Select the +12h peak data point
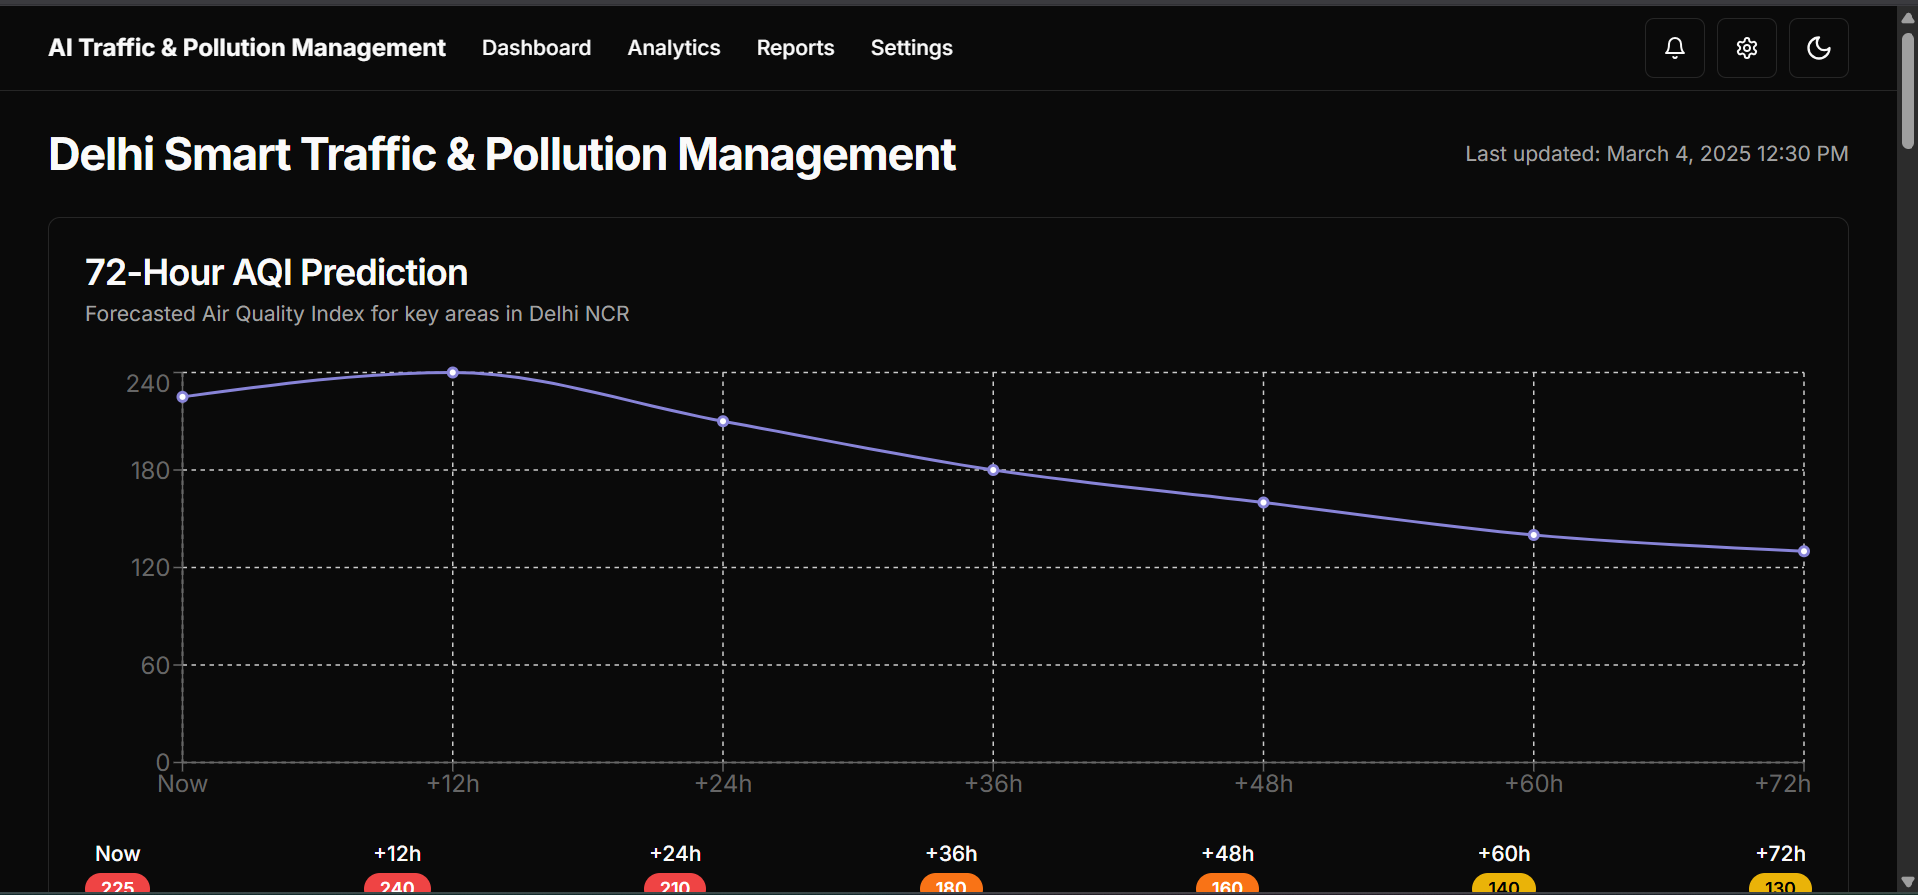The image size is (1918, 895). (453, 372)
